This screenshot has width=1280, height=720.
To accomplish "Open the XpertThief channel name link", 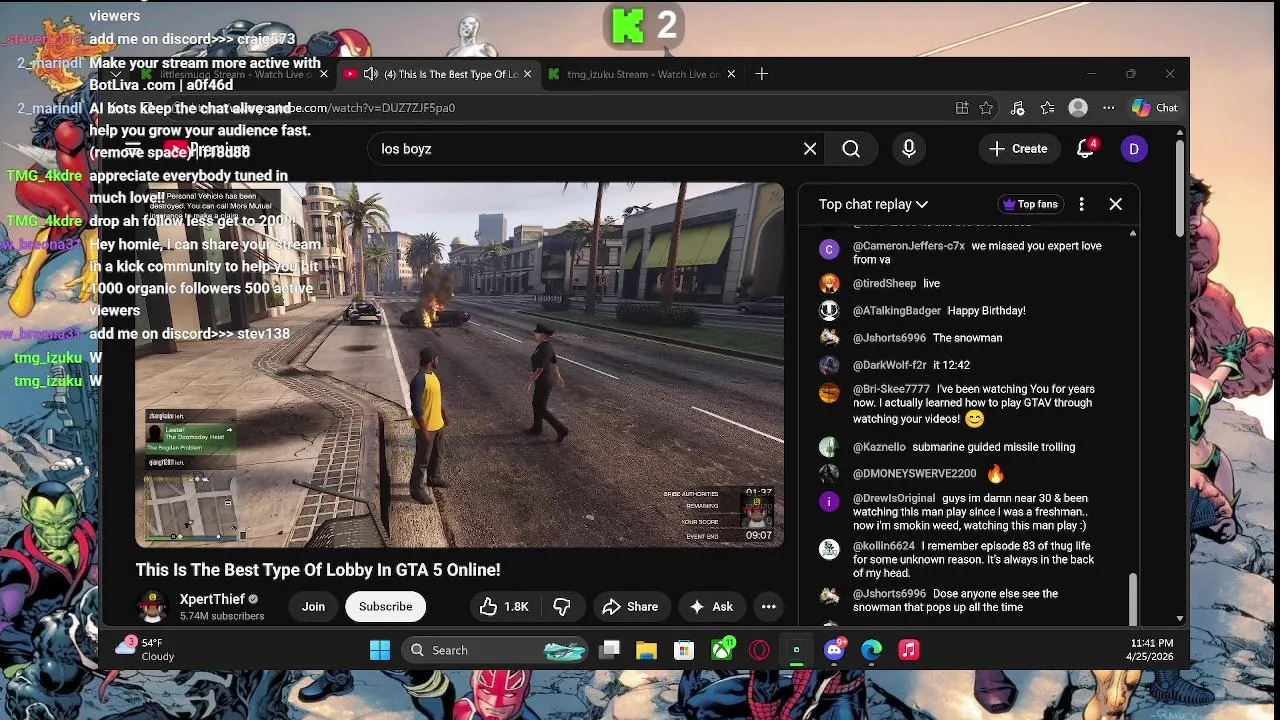I will click(x=212, y=599).
